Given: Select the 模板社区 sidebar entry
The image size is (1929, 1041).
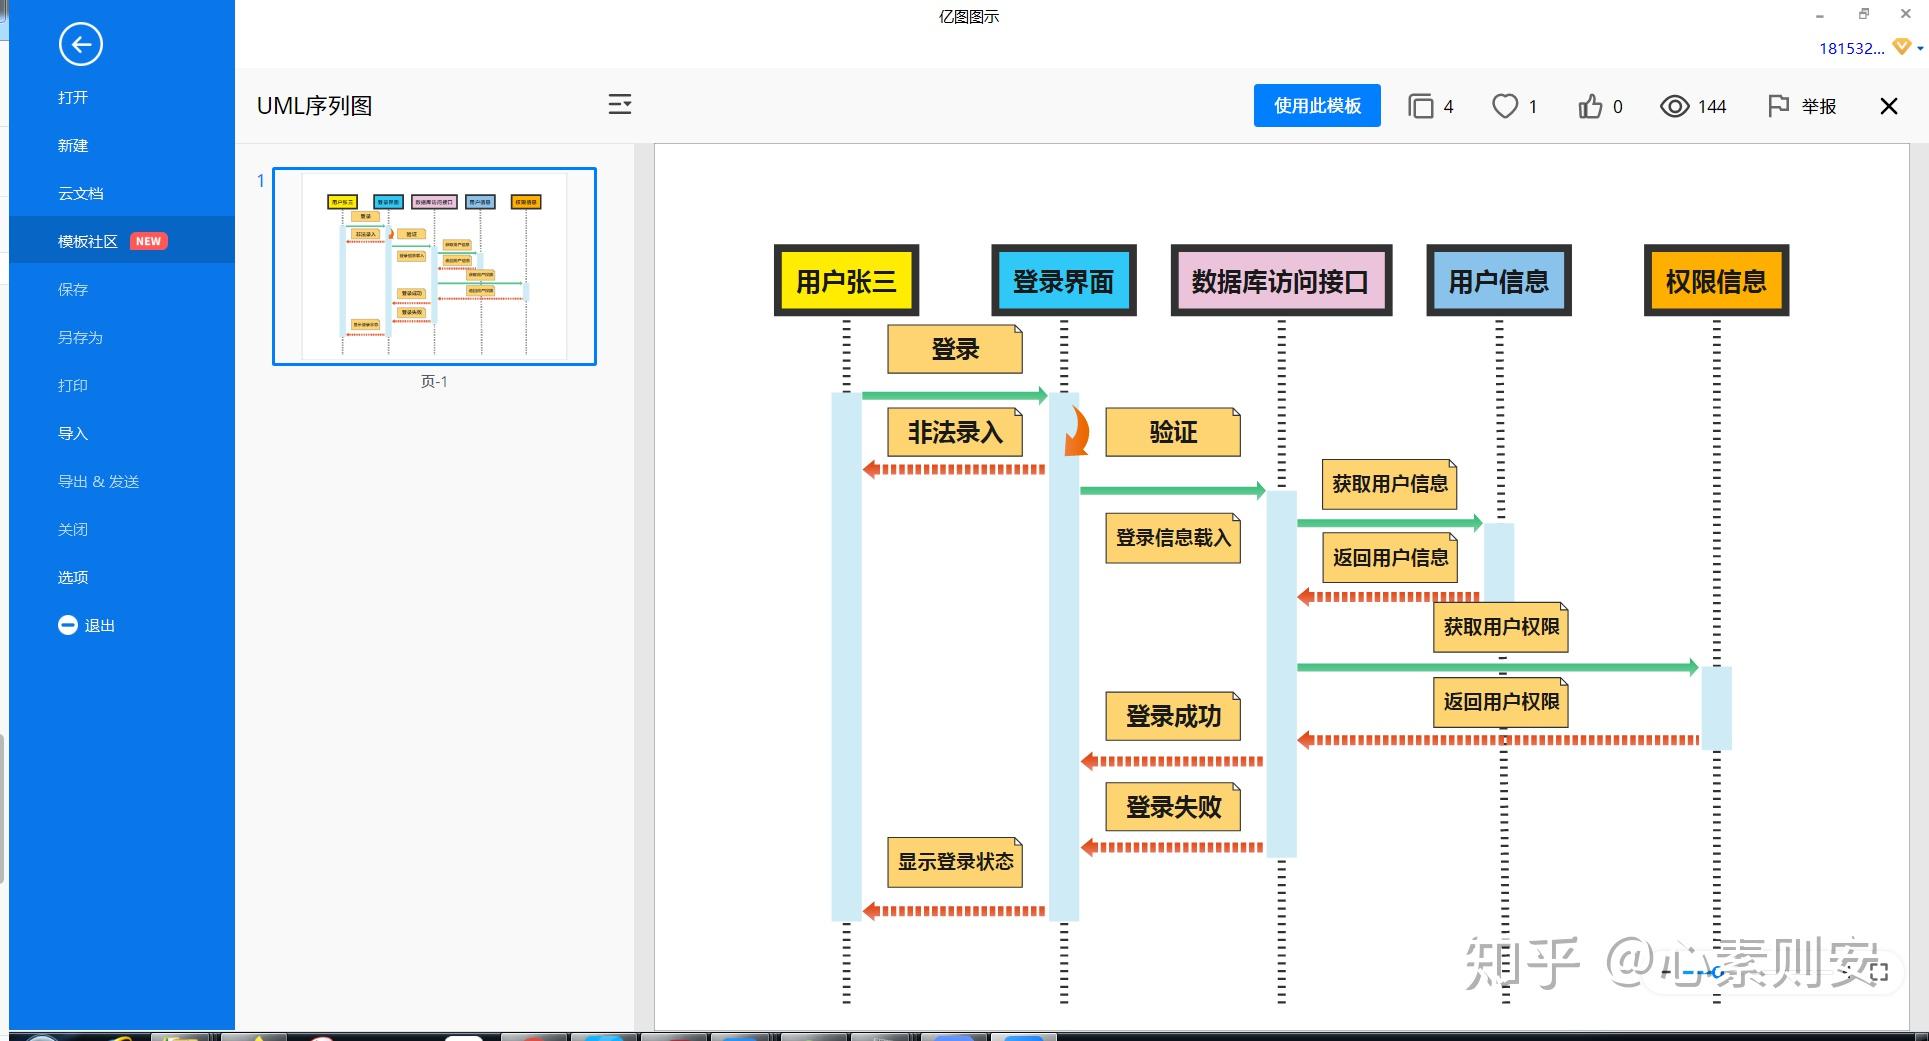Looking at the screenshot, I should click(122, 241).
